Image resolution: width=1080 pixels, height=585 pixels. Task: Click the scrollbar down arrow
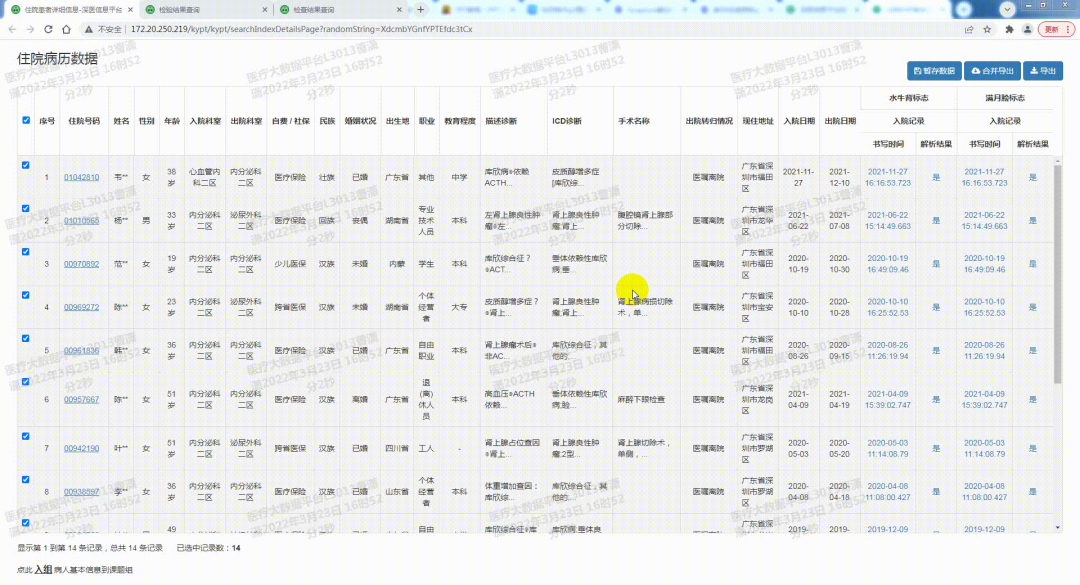(x=1058, y=528)
